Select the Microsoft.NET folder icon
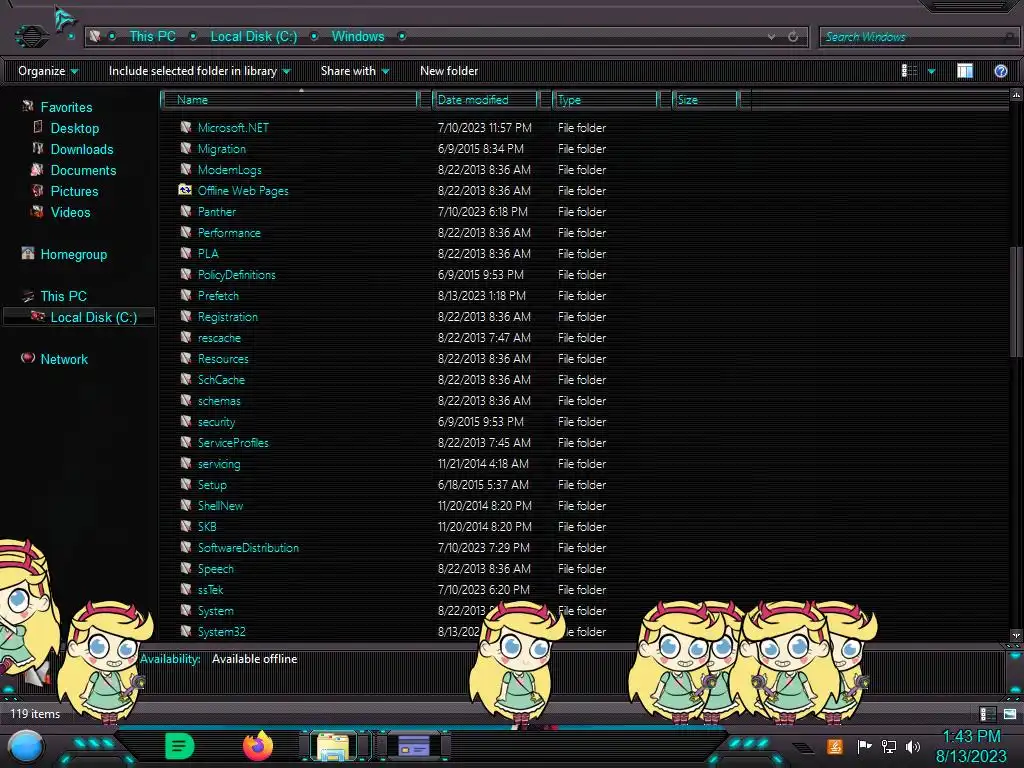1024x768 pixels. [x=185, y=127]
